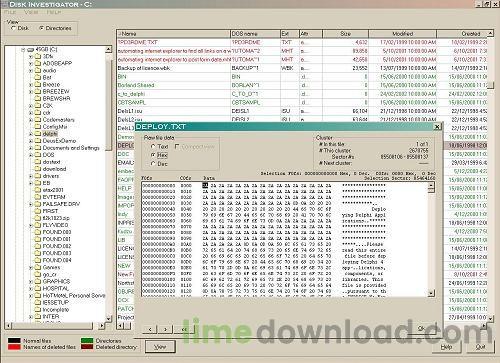Screen dimensions: 500x363
Task: Switch the view to Directories
Action: (x=41, y=28)
